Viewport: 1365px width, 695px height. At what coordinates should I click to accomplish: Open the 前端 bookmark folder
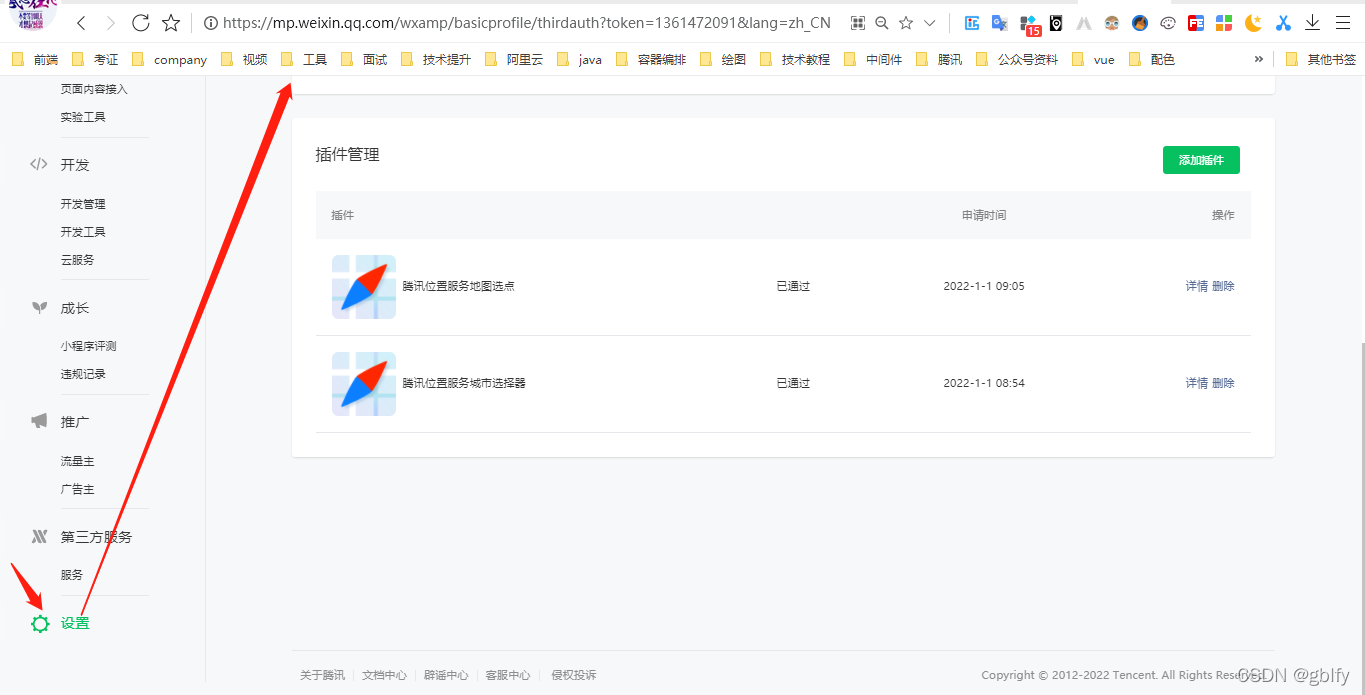[35, 59]
